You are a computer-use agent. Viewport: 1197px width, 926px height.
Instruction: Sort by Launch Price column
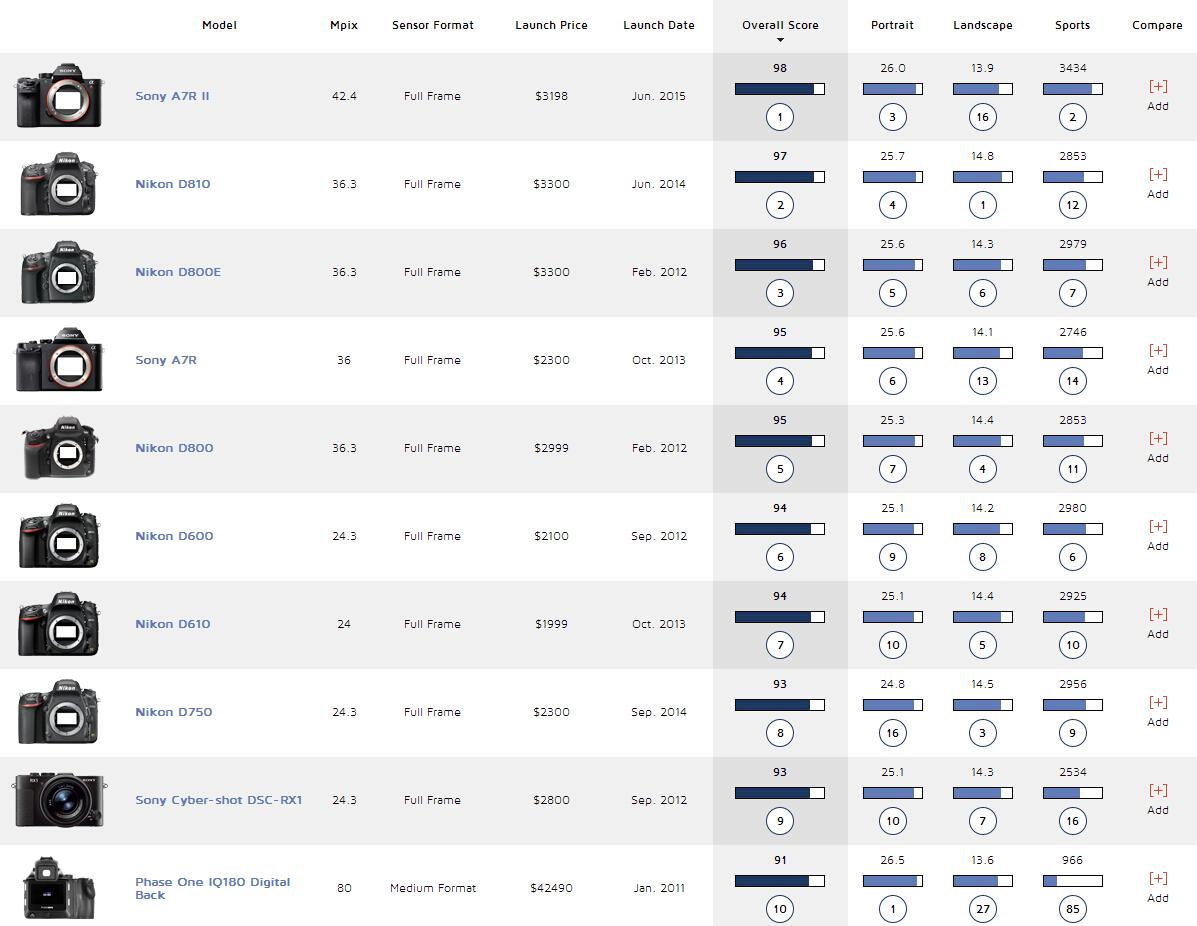(x=551, y=25)
